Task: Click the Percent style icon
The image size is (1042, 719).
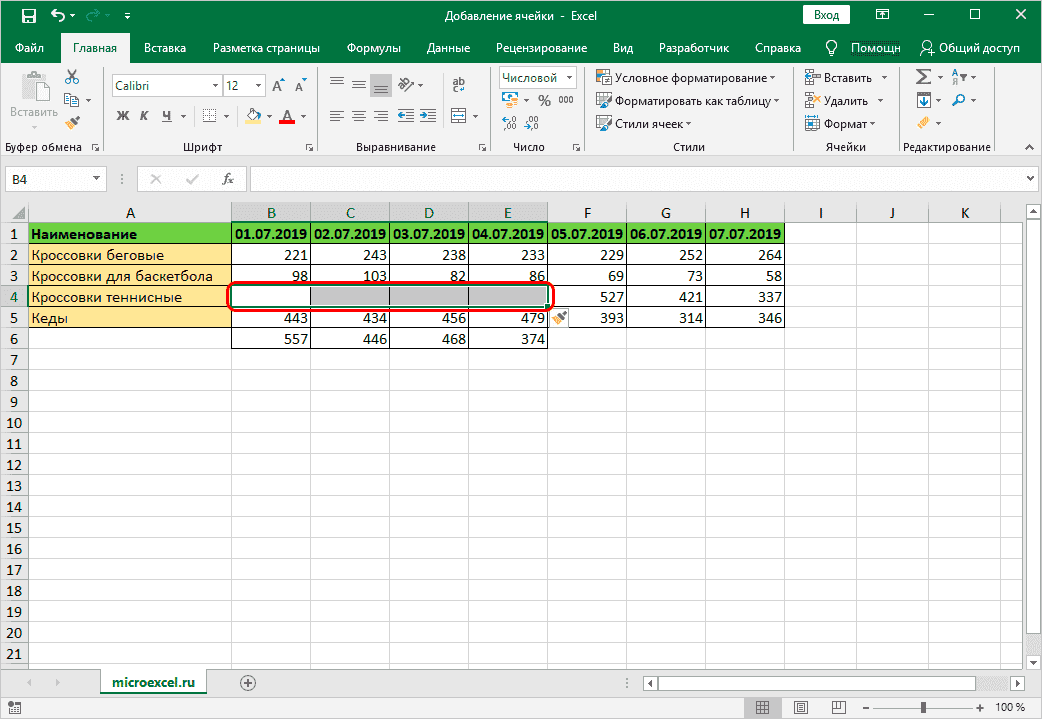Action: tap(544, 100)
